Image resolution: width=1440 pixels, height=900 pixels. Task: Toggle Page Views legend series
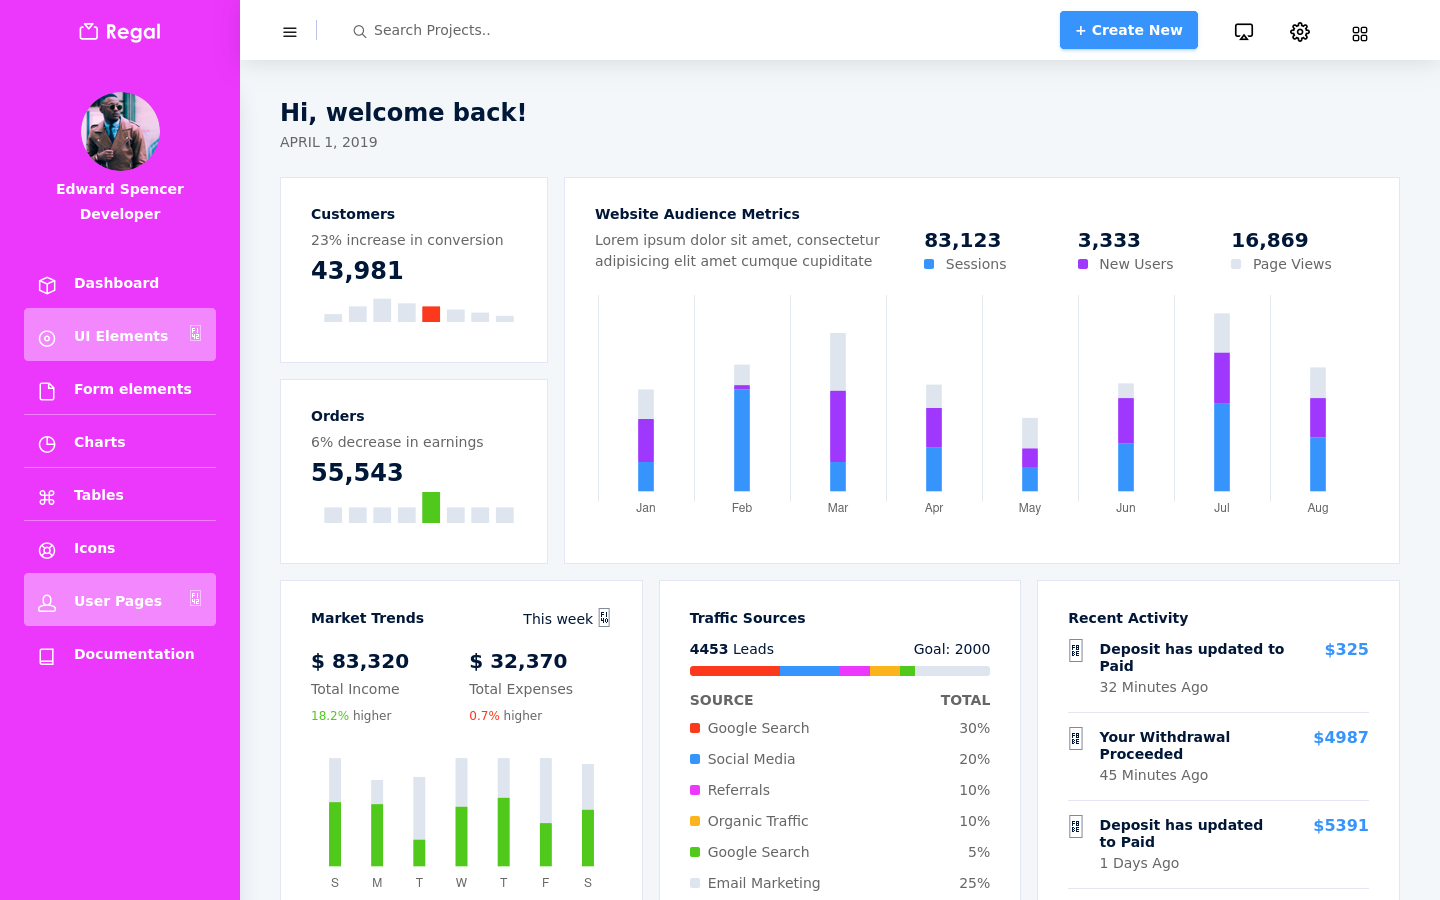1281,264
